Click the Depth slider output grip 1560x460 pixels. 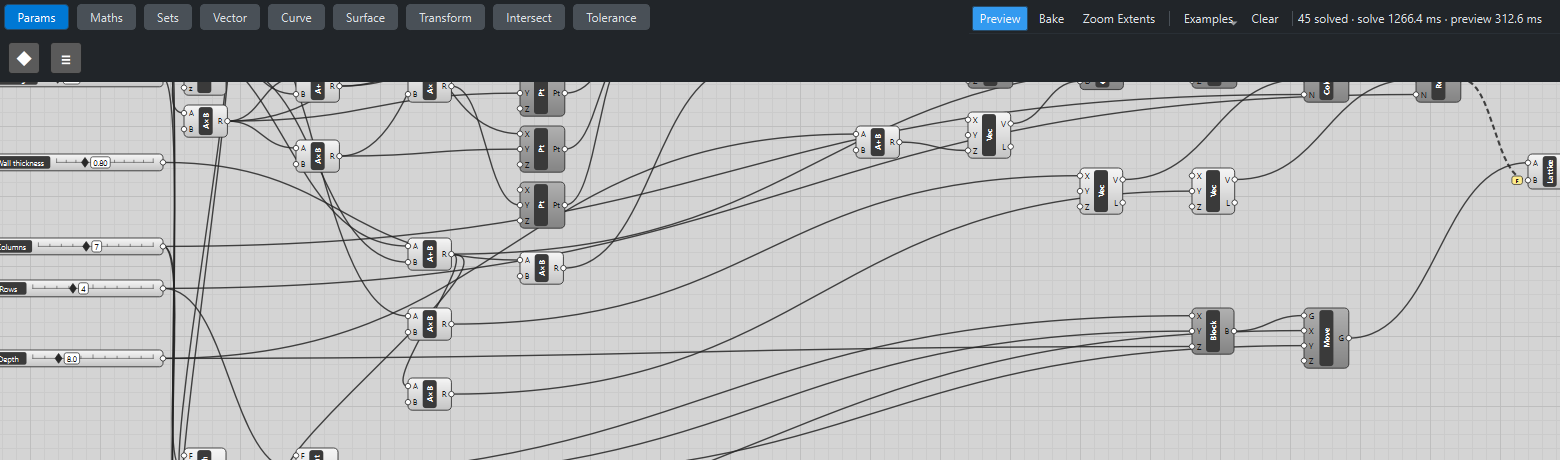[163, 358]
